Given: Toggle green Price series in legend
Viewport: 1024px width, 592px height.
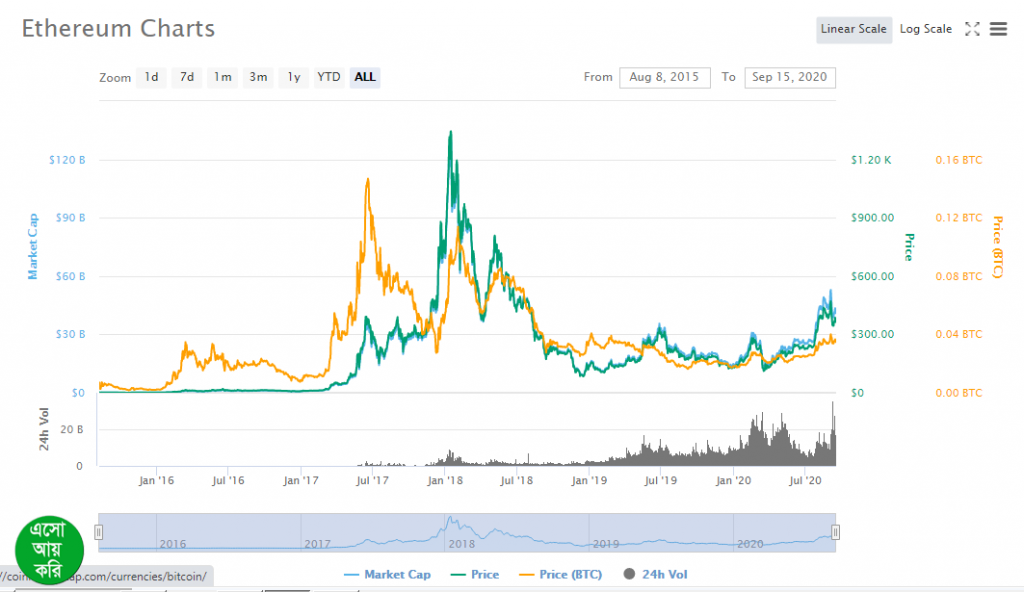Looking at the screenshot, I should pyautogui.click(x=479, y=575).
